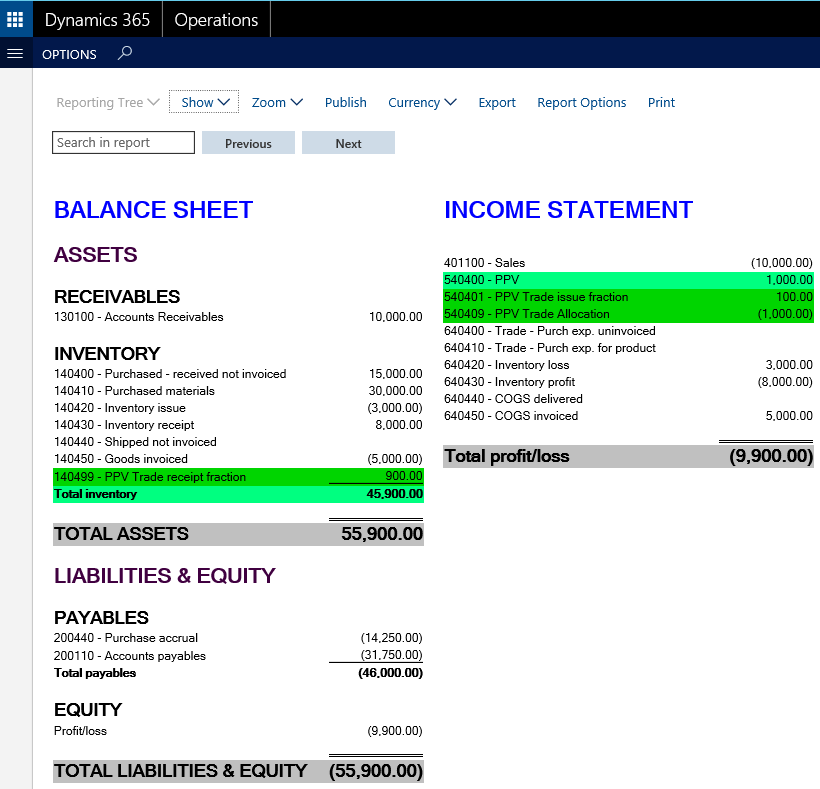Open the Show dropdown menu
The width and height of the screenshot is (820, 789).
pos(205,102)
